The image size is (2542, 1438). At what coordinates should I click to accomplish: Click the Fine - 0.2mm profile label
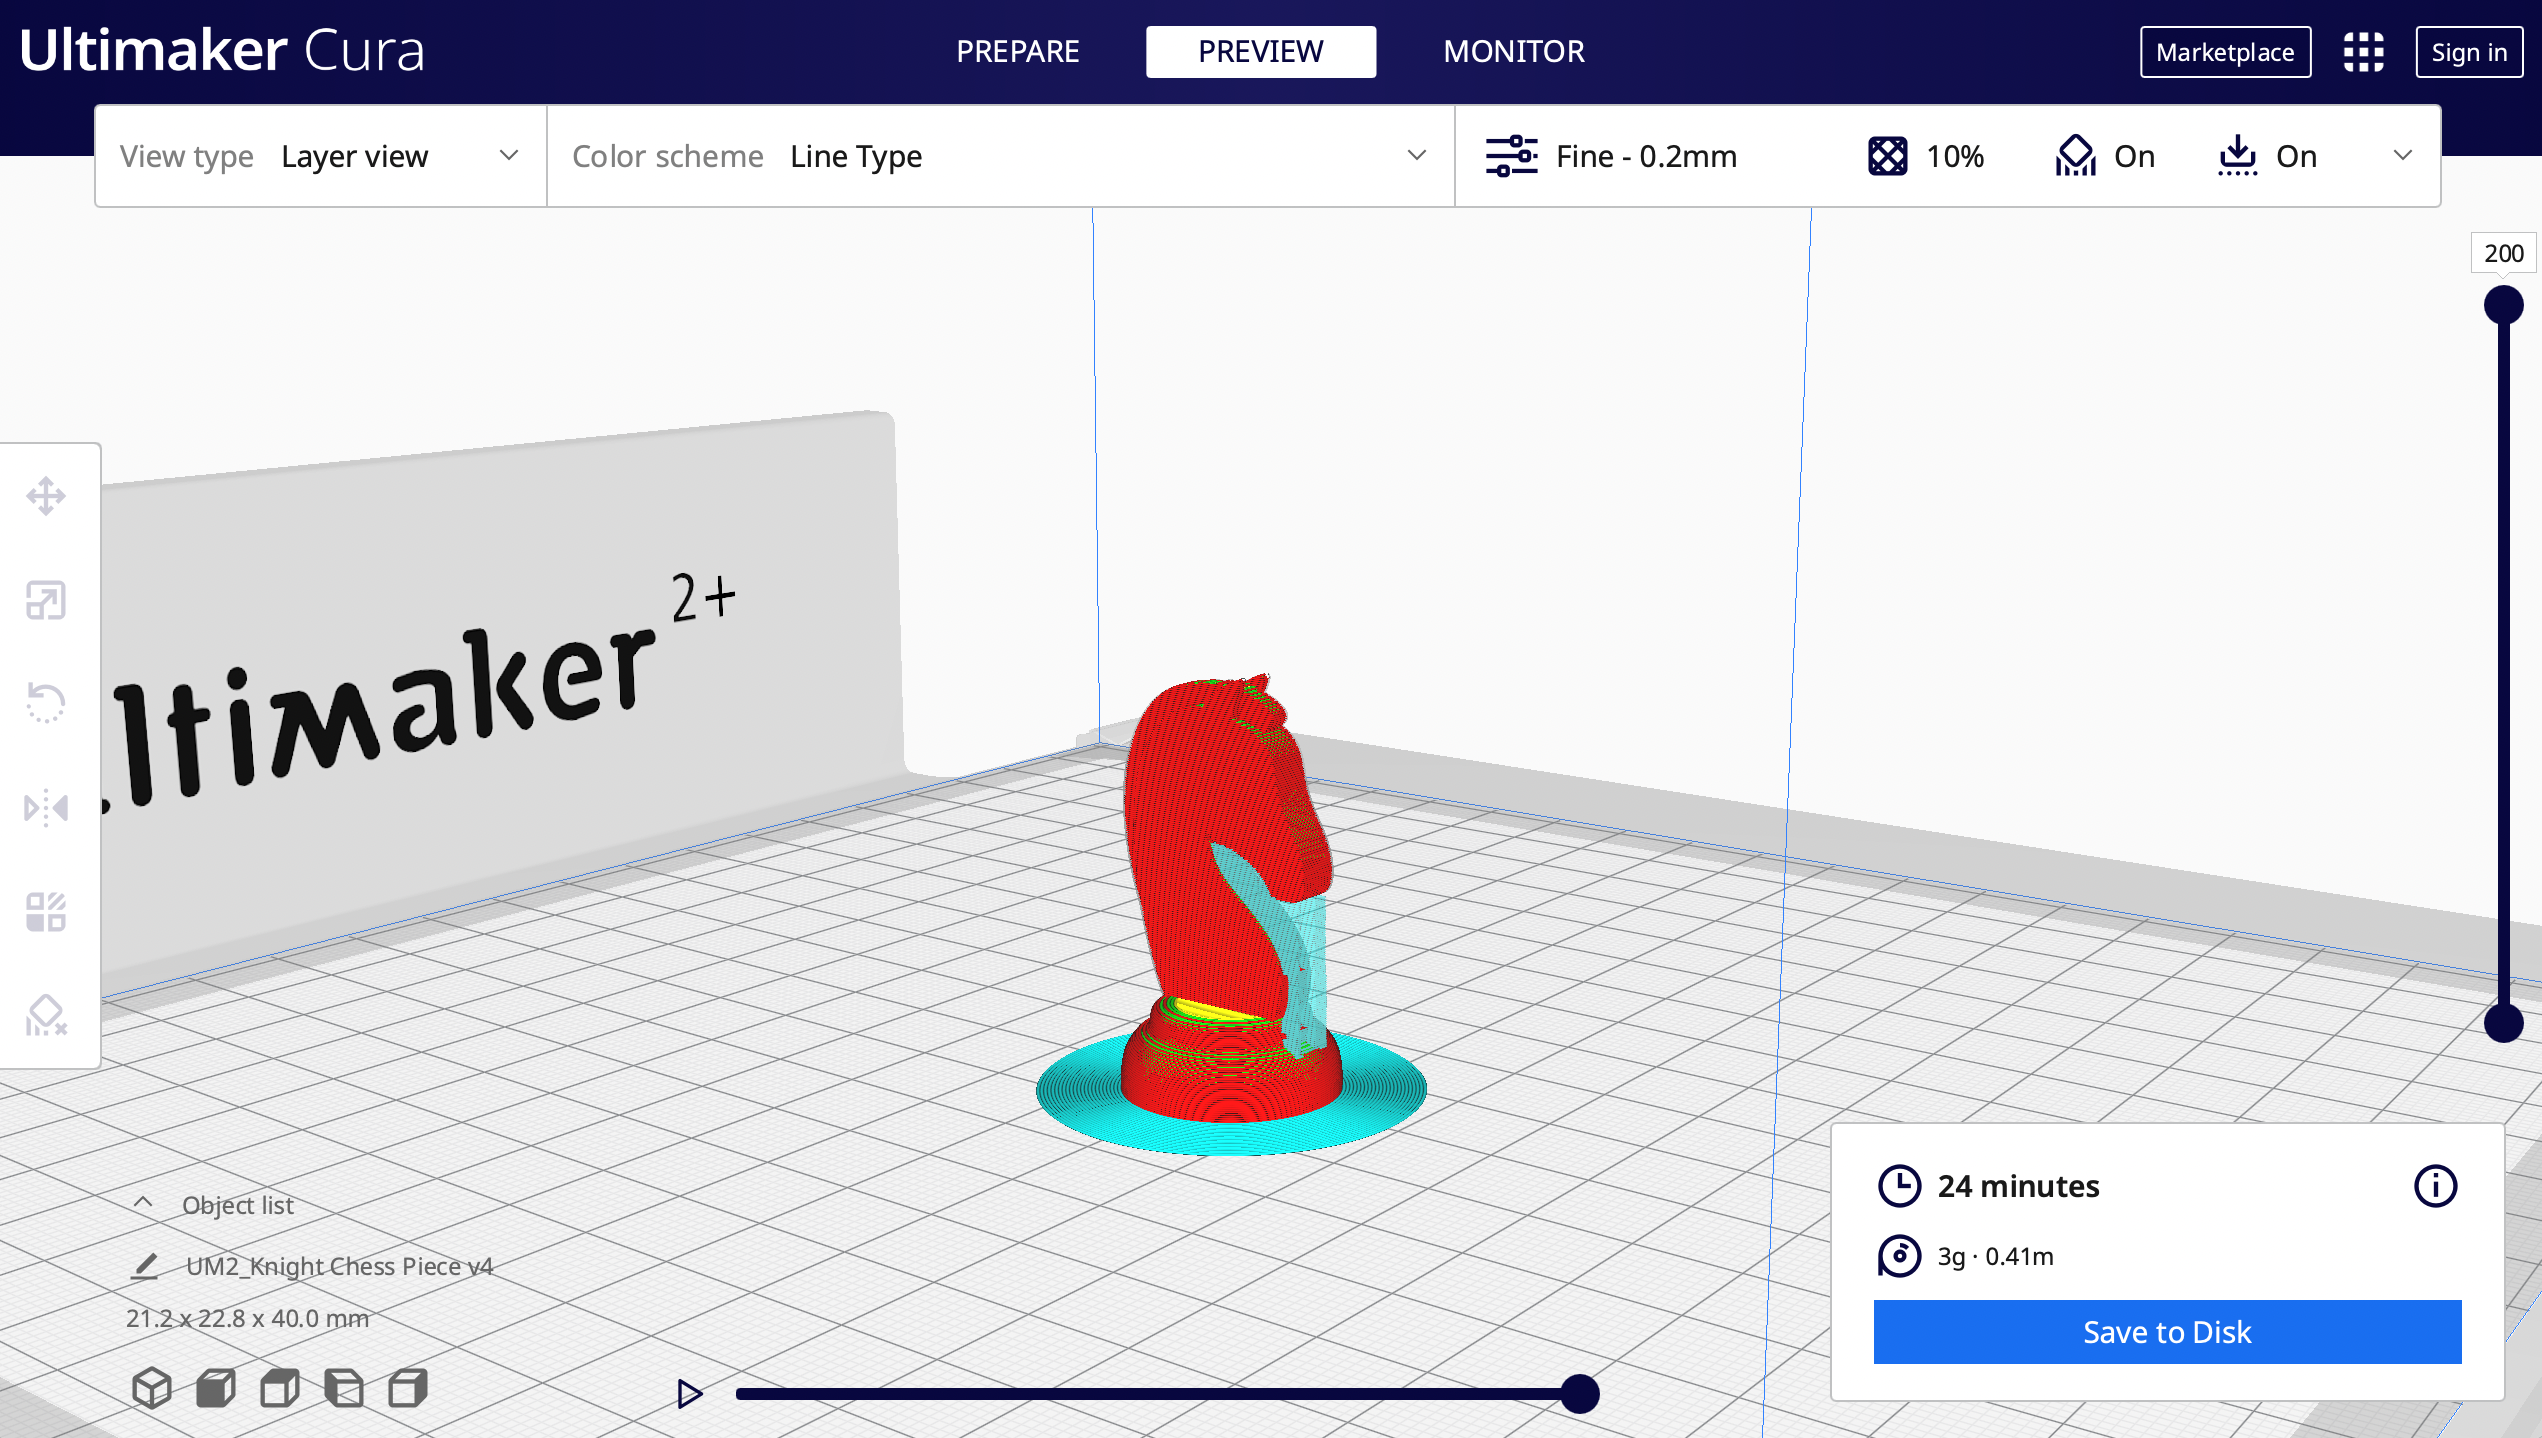point(1646,156)
